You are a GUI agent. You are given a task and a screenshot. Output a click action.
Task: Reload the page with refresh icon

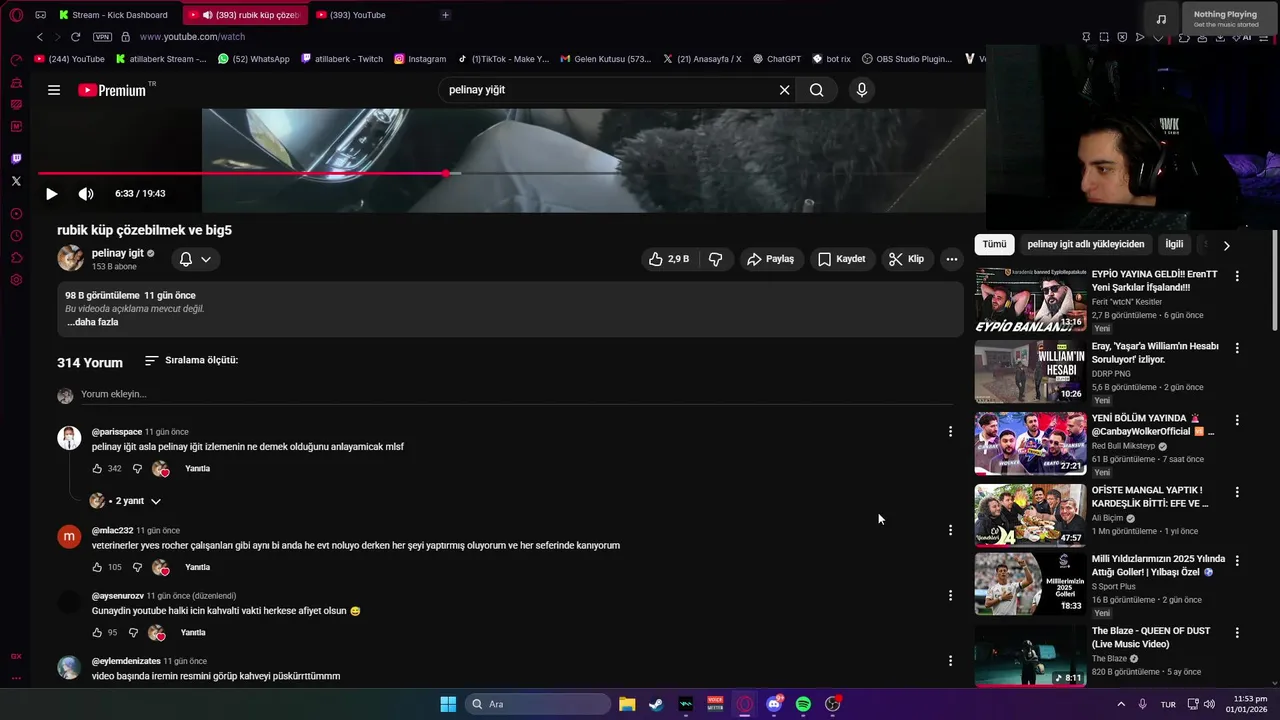coord(75,37)
